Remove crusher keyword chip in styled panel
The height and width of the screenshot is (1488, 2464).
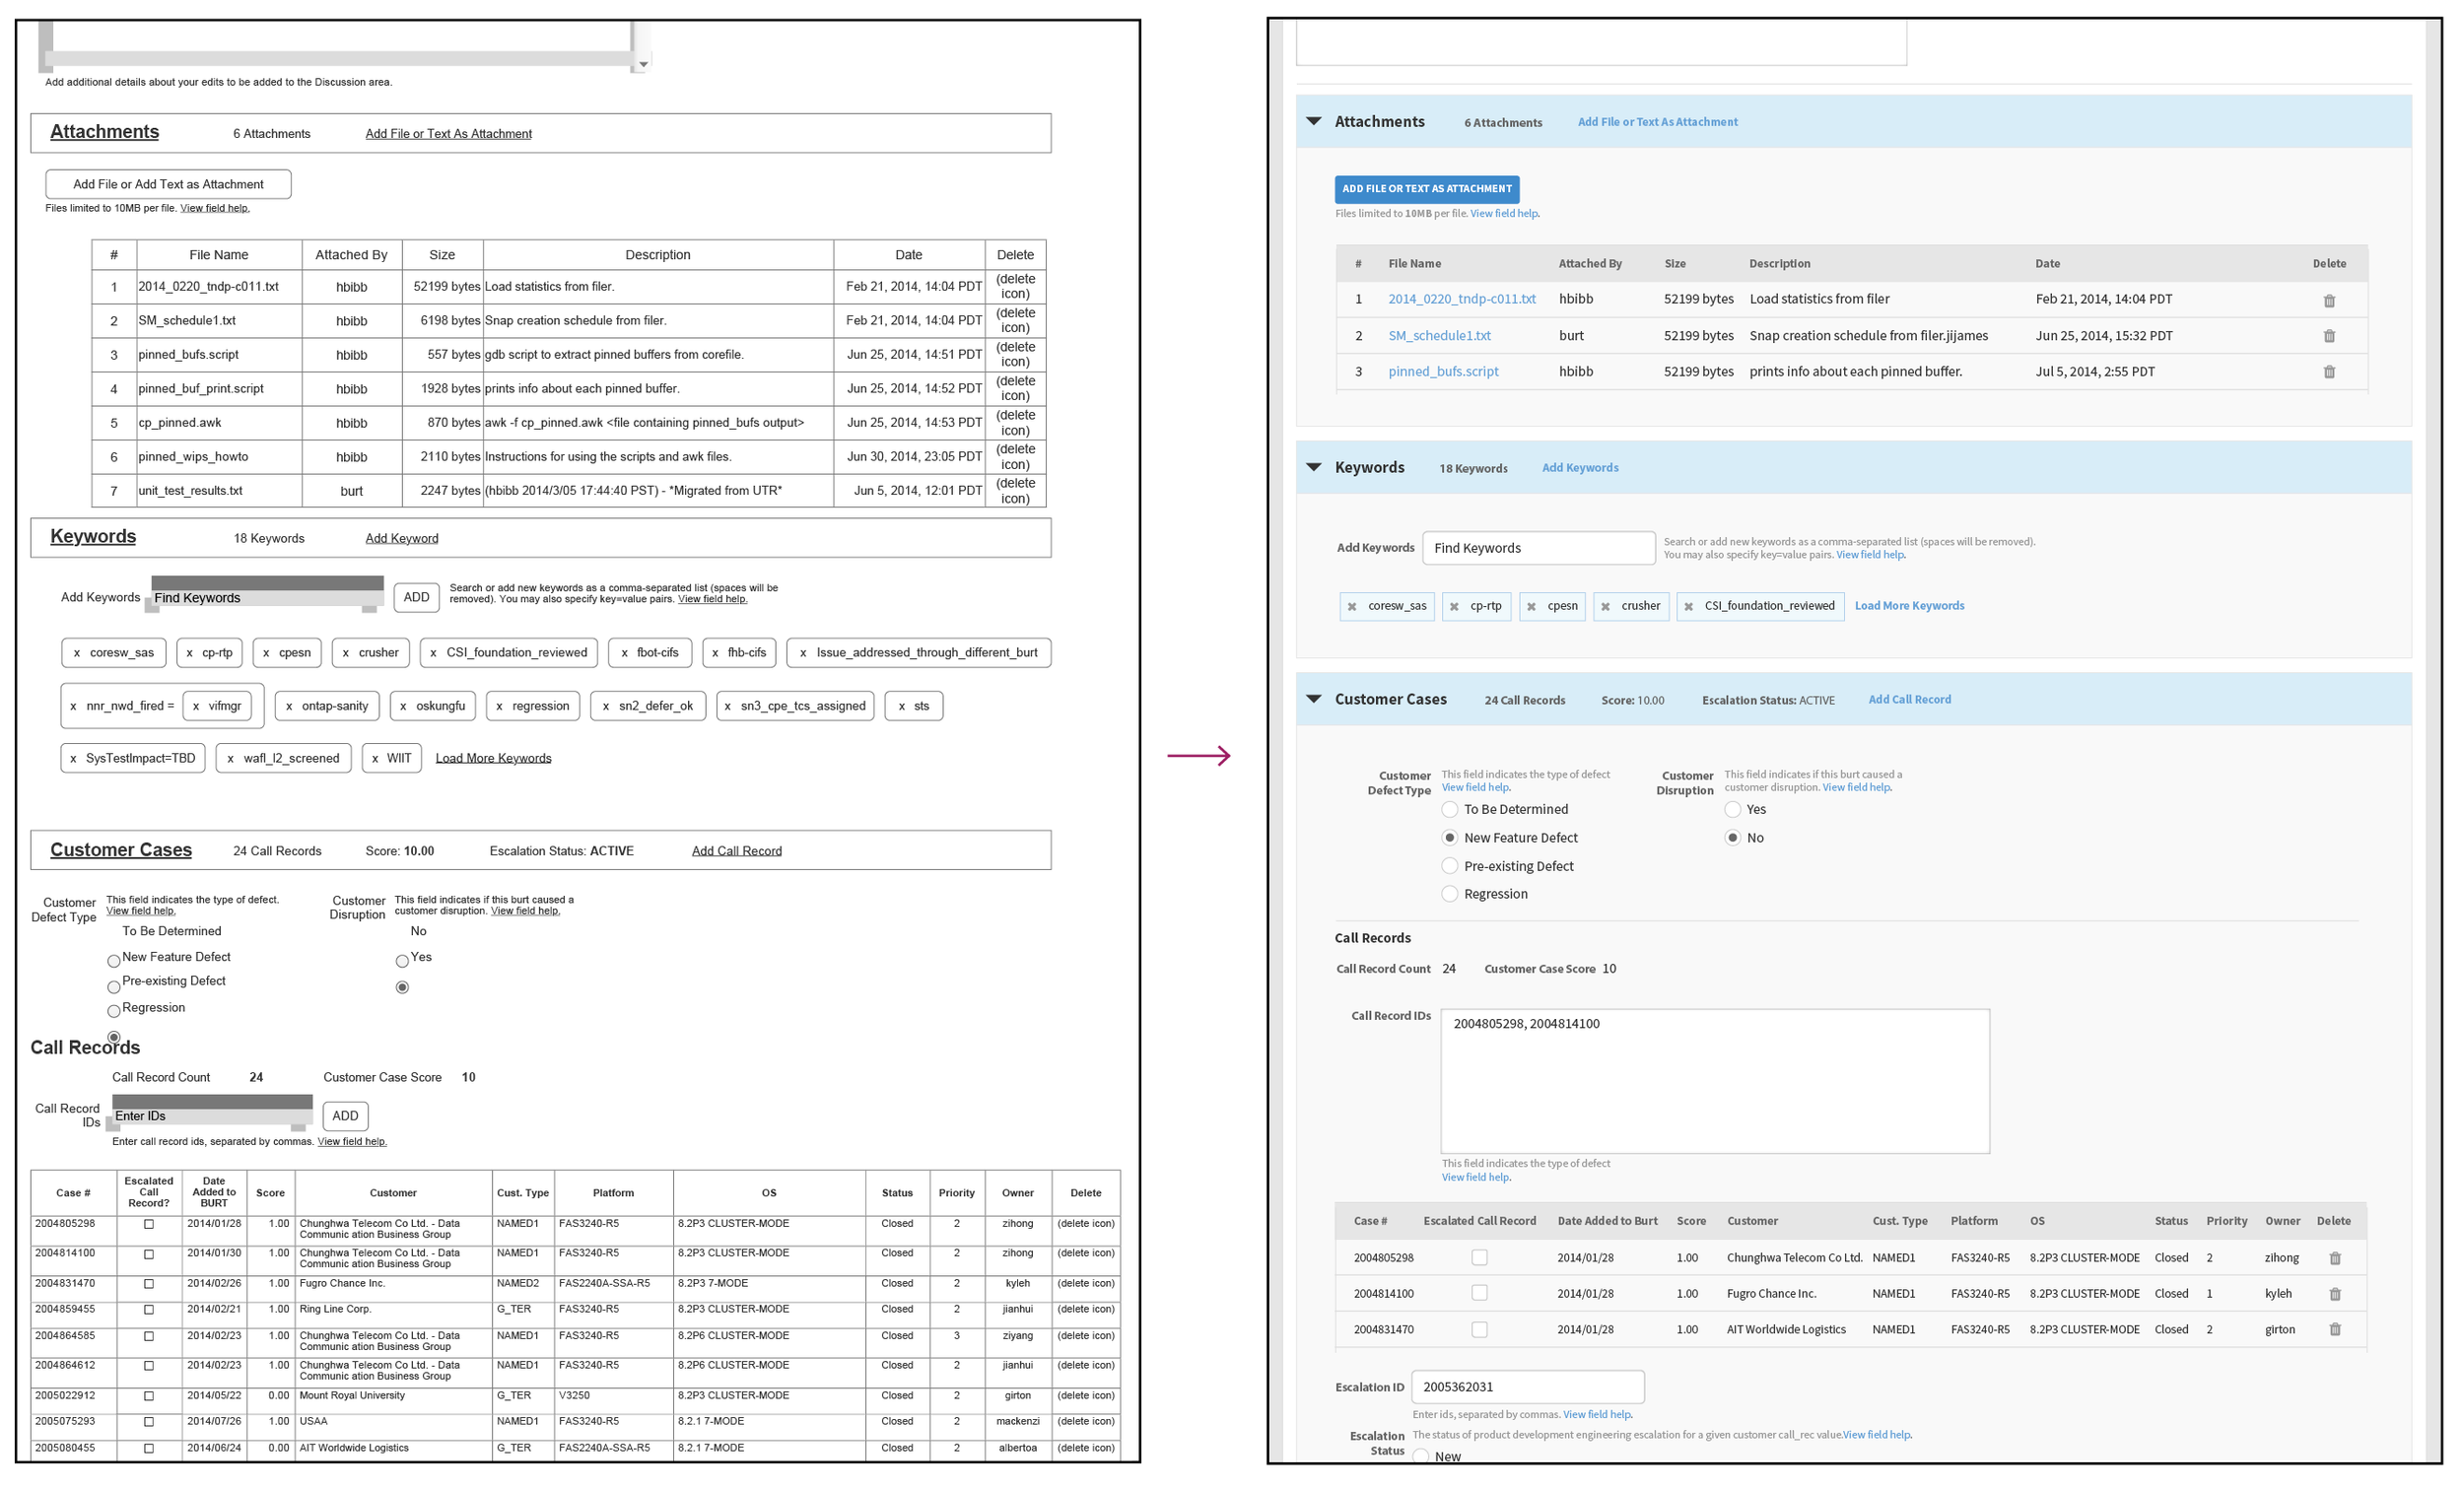click(1604, 607)
